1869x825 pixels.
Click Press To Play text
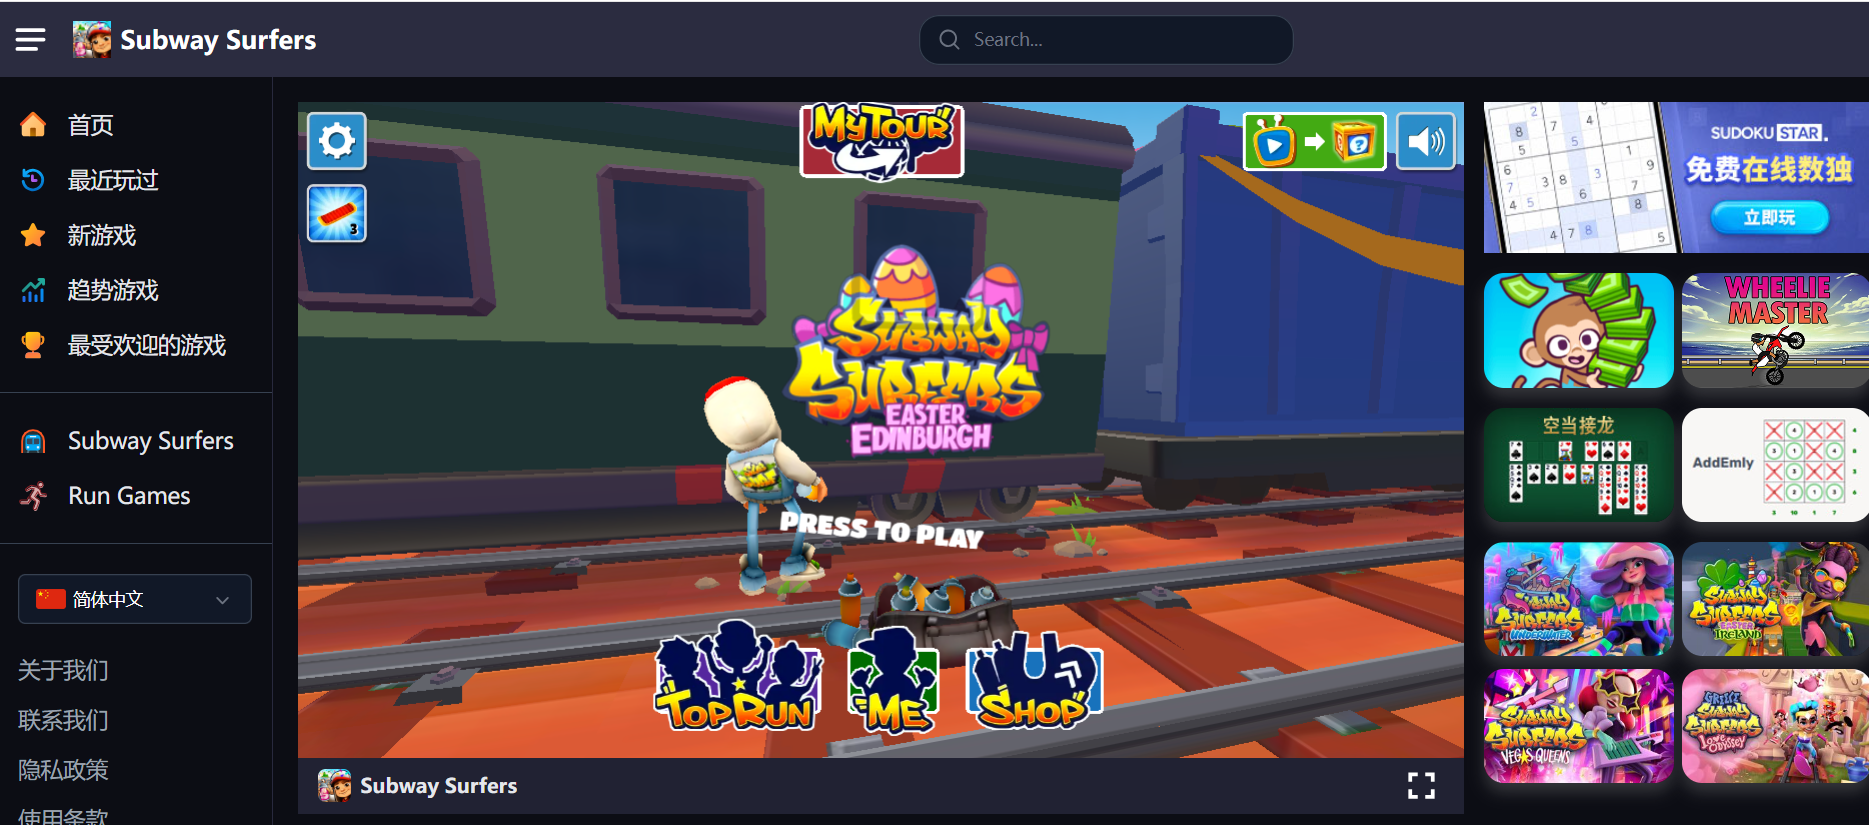(x=881, y=529)
